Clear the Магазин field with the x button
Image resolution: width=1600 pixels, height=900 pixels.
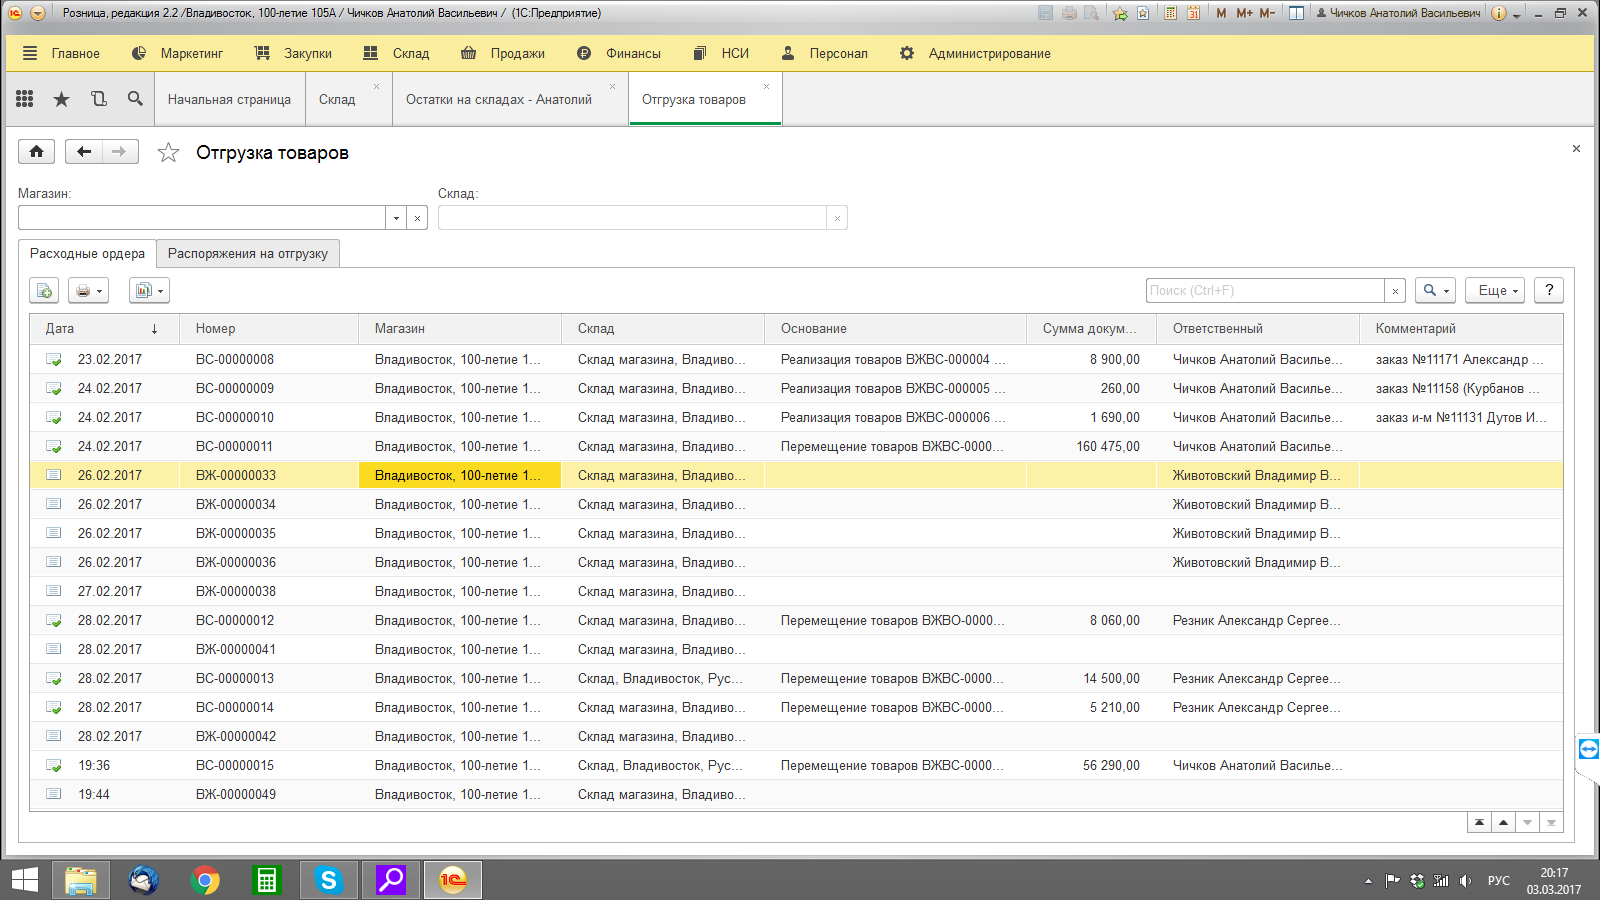pyautogui.click(x=417, y=218)
